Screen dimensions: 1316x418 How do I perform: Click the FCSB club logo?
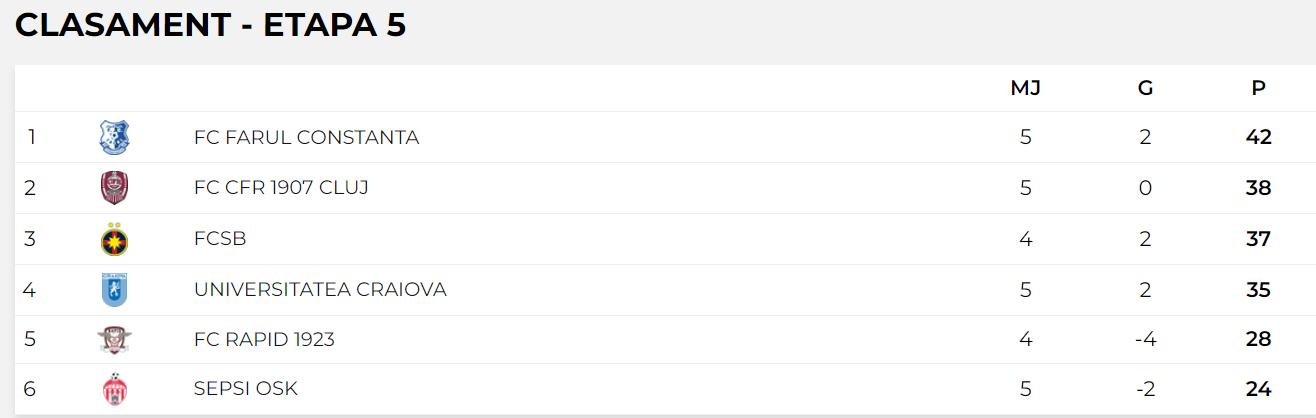[x=114, y=239]
